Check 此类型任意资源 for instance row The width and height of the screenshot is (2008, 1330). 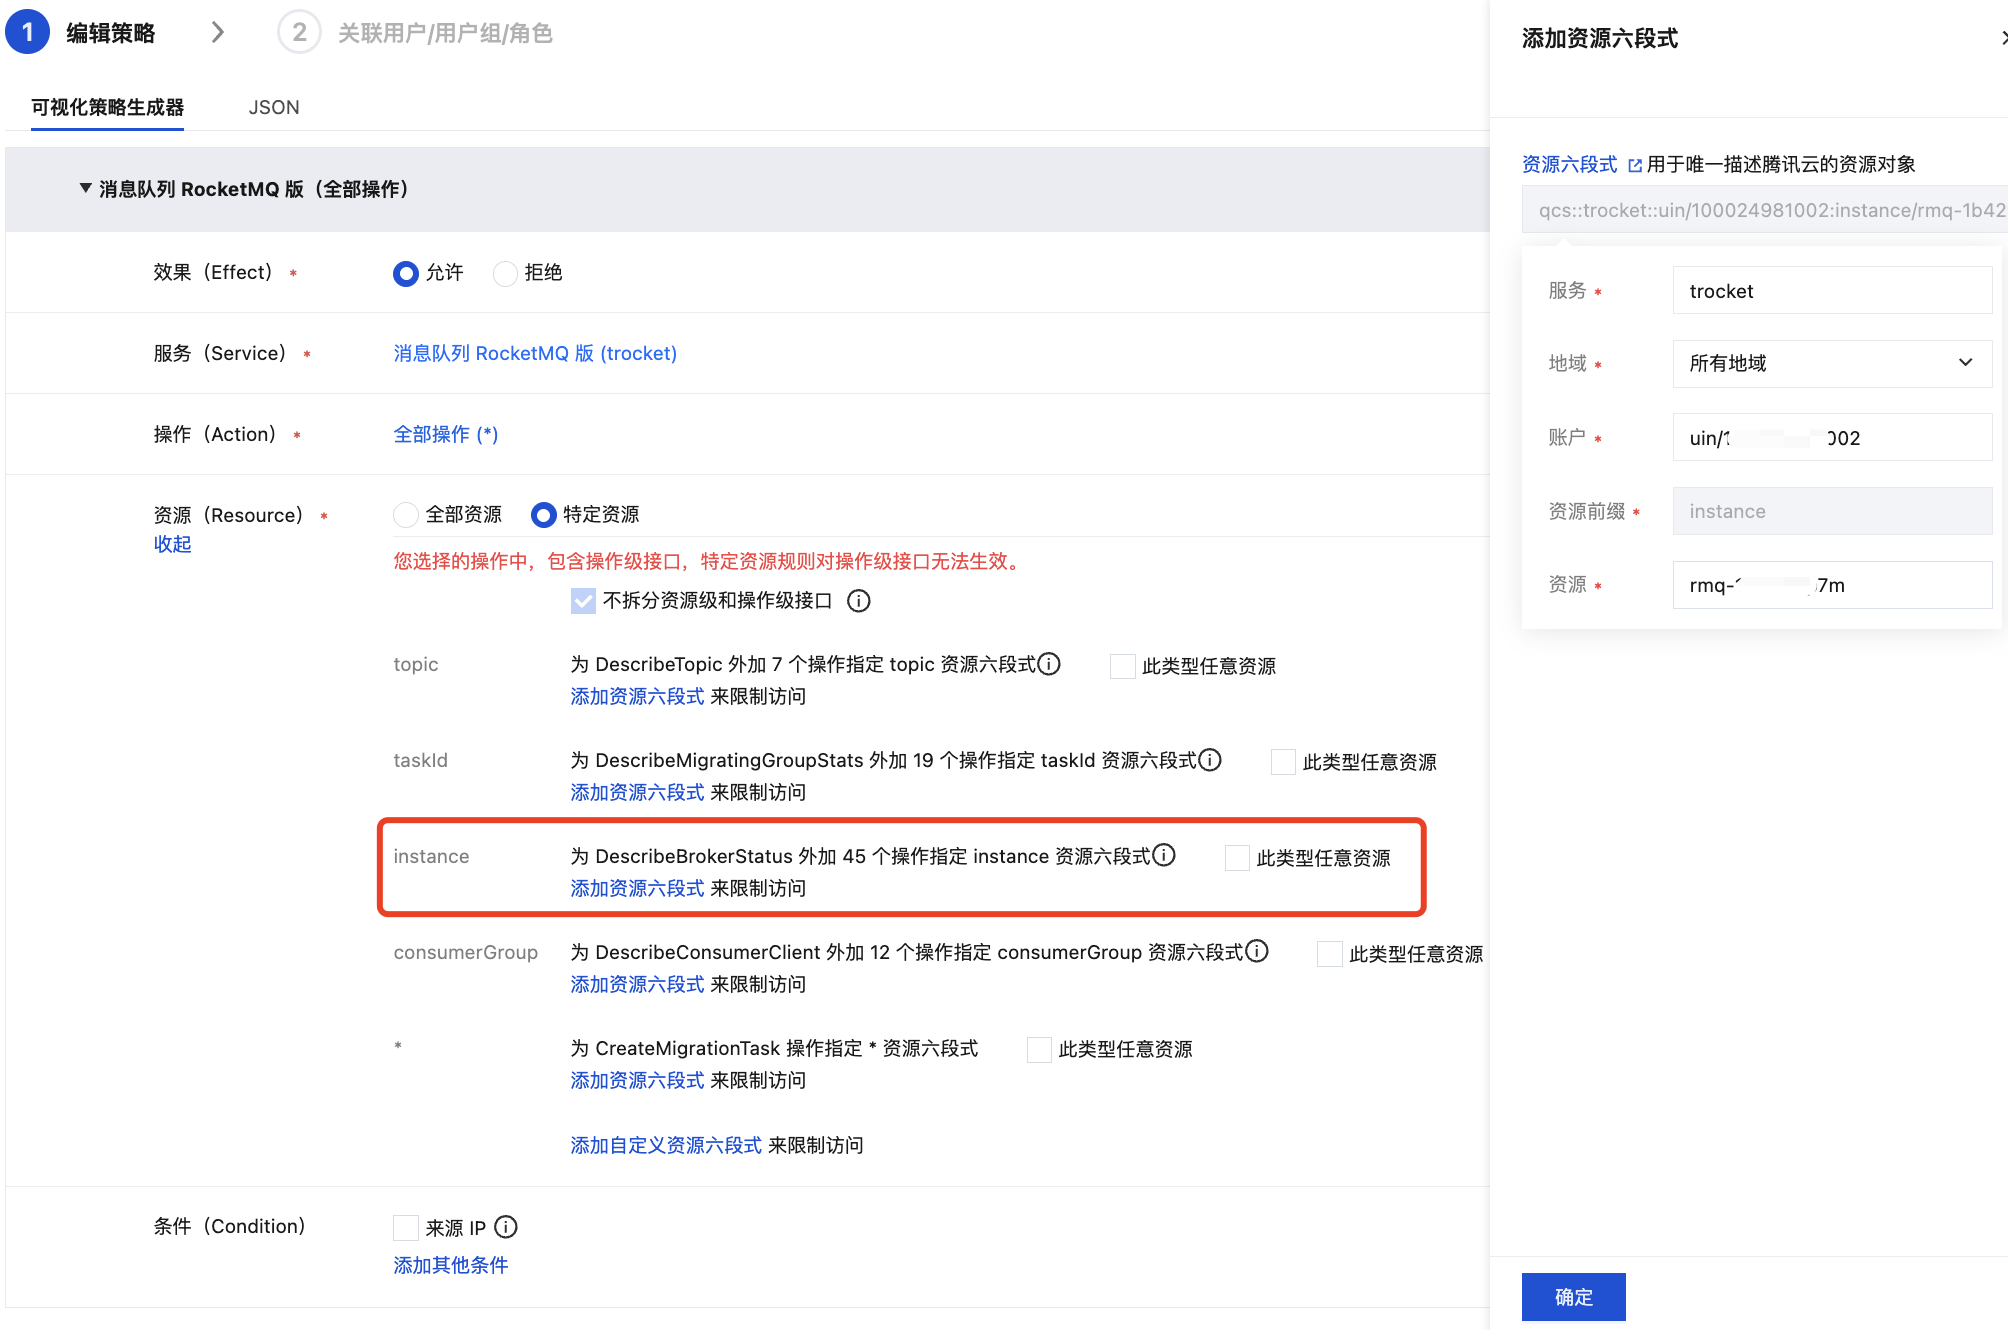tap(1237, 857)
